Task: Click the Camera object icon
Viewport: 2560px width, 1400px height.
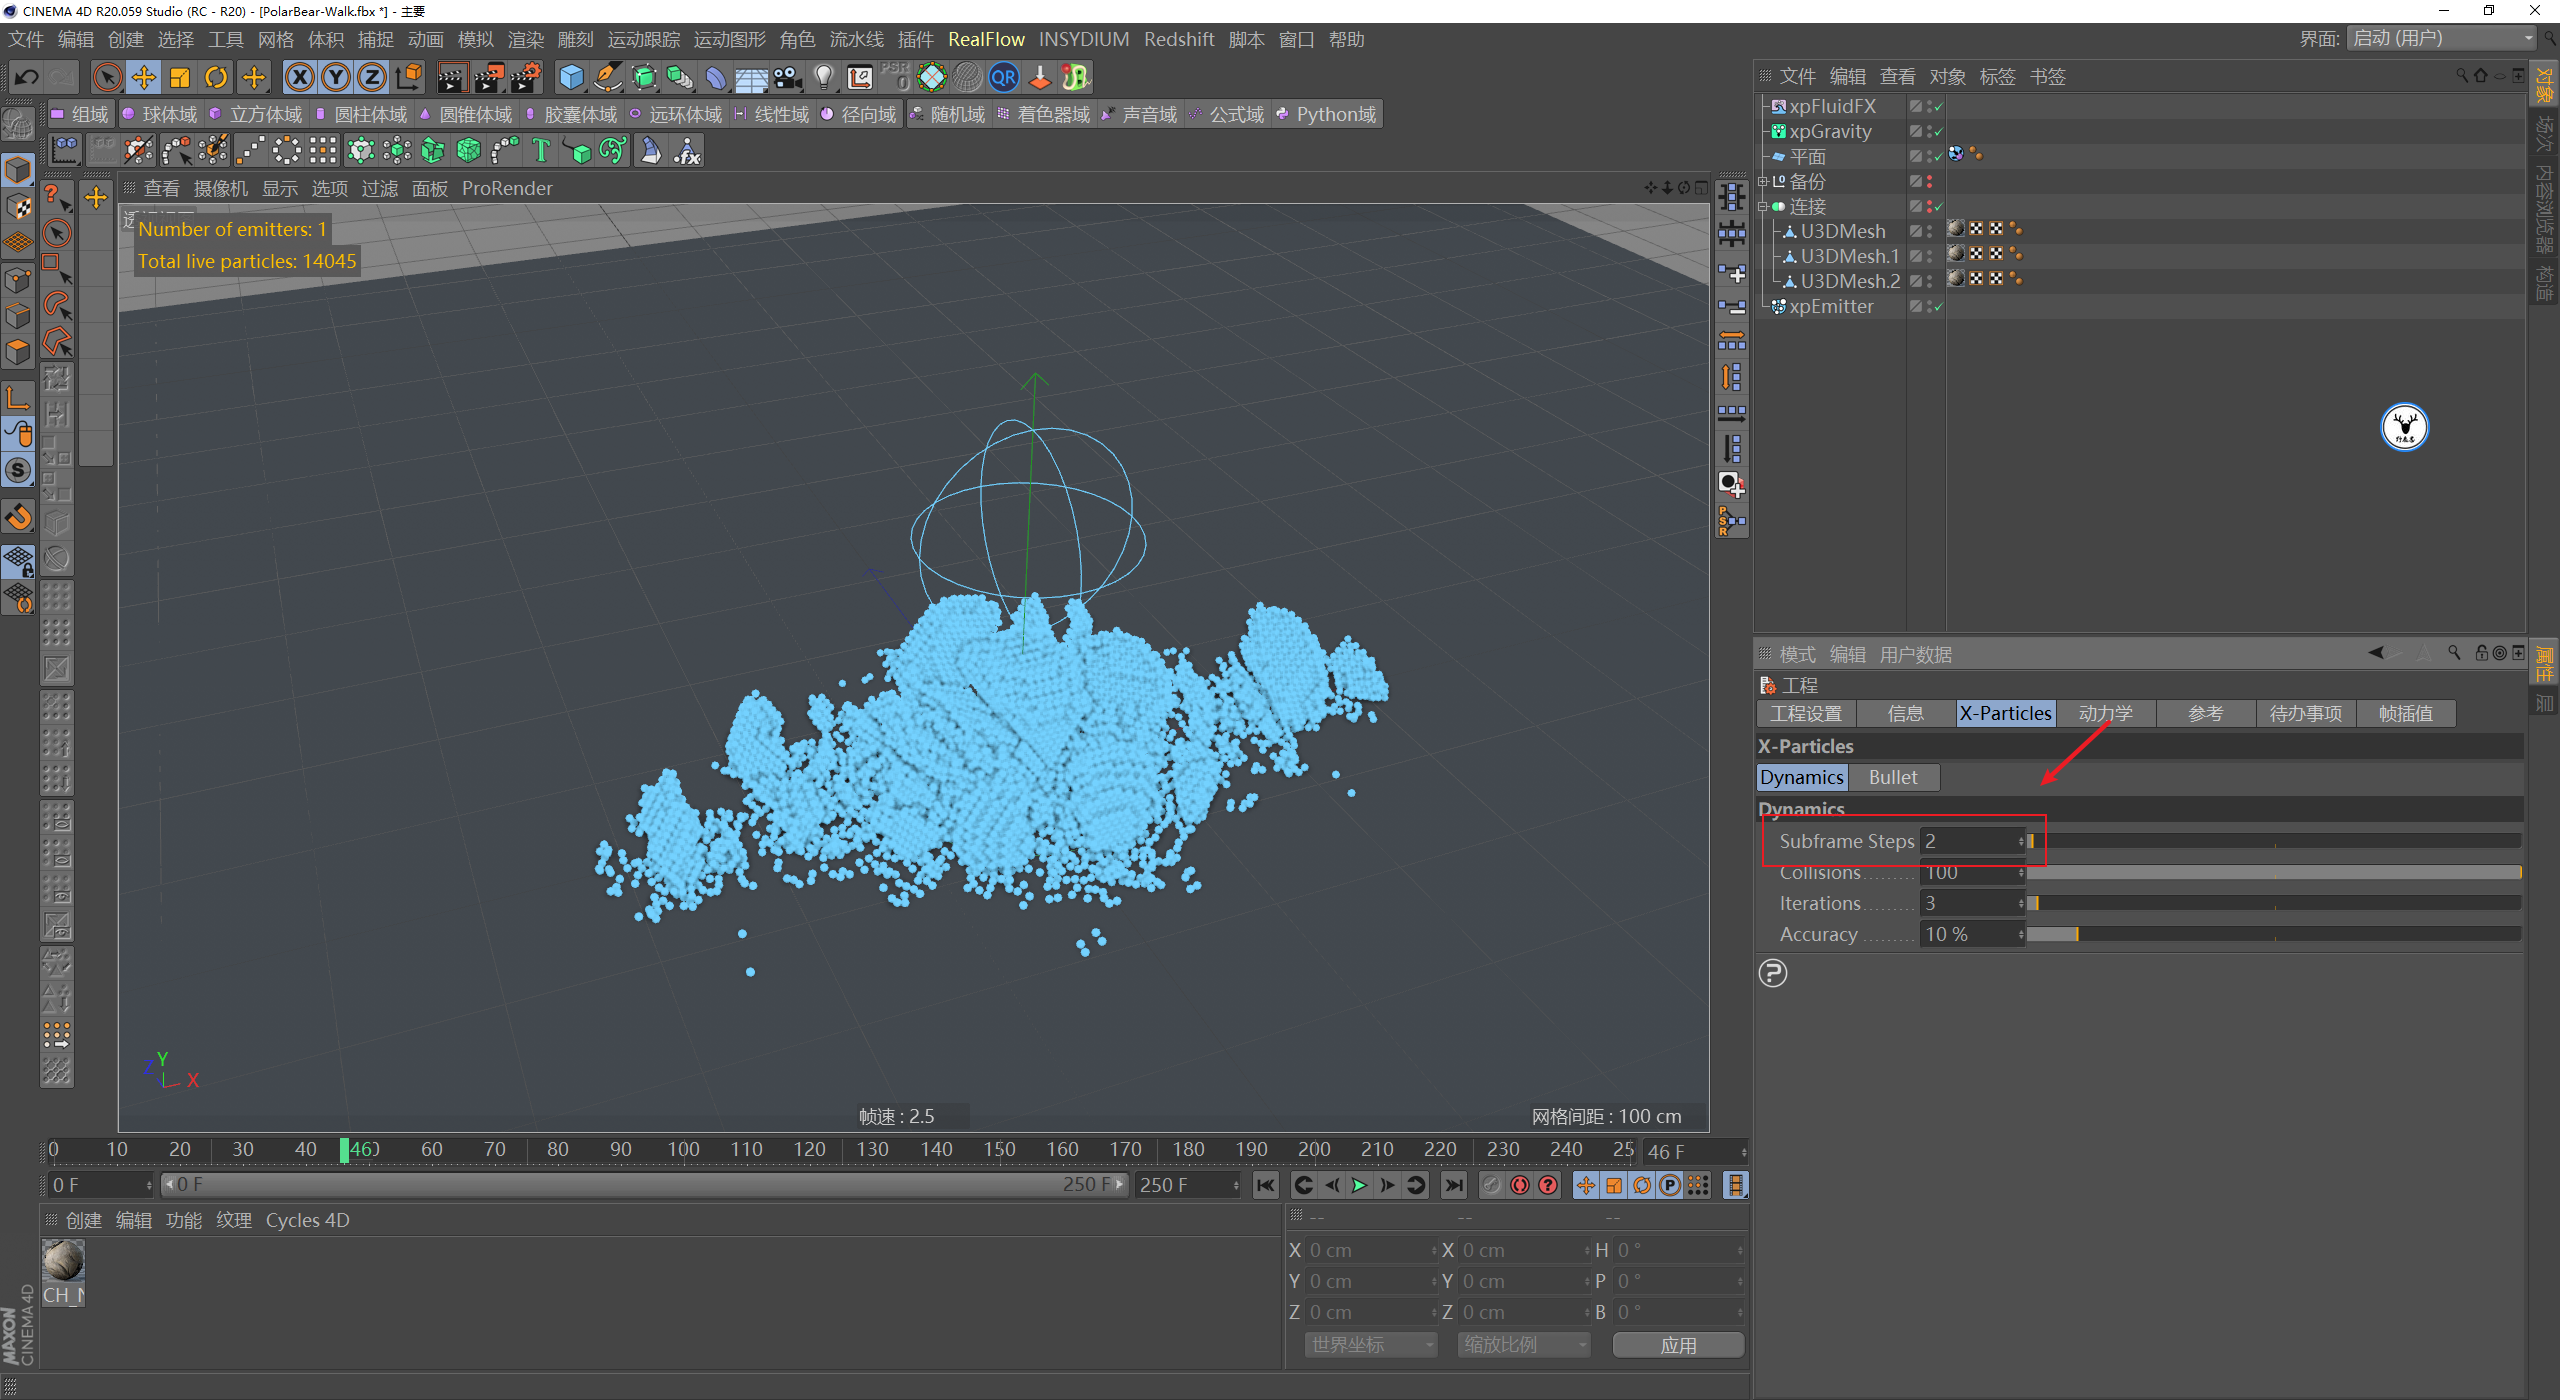Action: coord(788,77)
